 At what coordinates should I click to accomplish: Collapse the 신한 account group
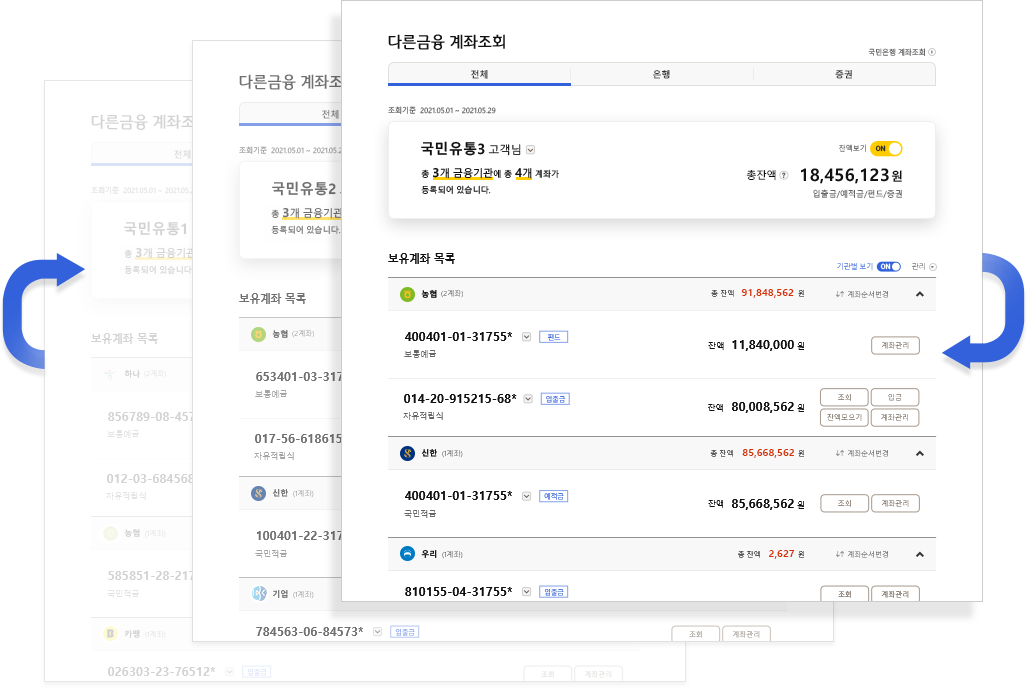click(x=920, y=453)
